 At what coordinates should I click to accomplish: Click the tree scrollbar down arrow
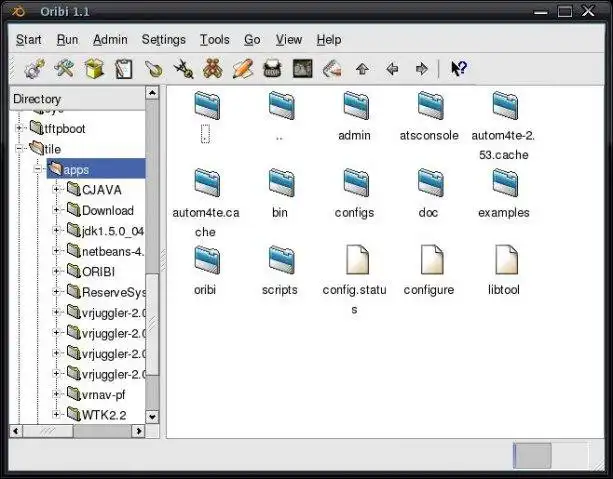click(x=152, y=417)
